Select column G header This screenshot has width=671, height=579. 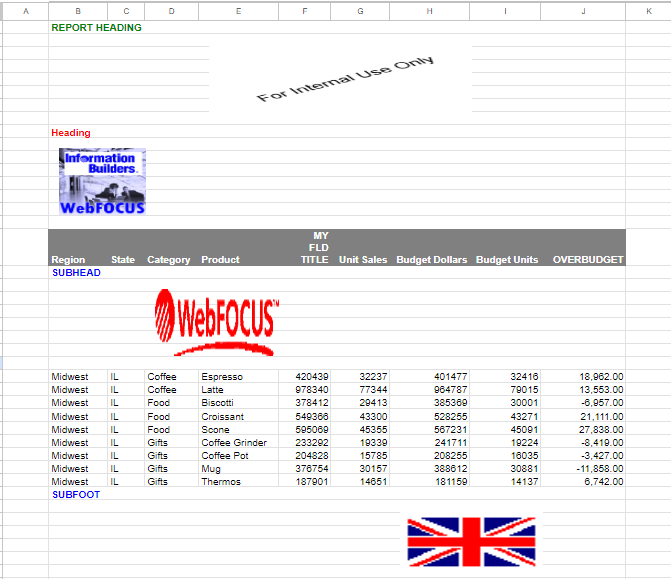point(360,12)
